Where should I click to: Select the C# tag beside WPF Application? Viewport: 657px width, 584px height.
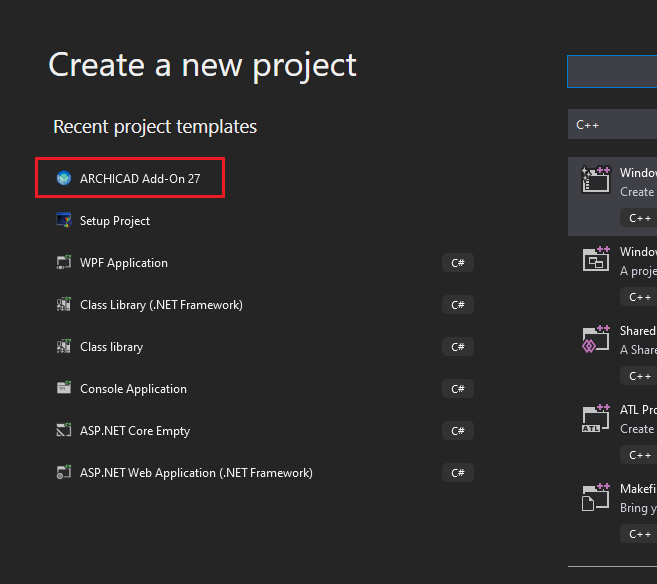tap(457, 263)
